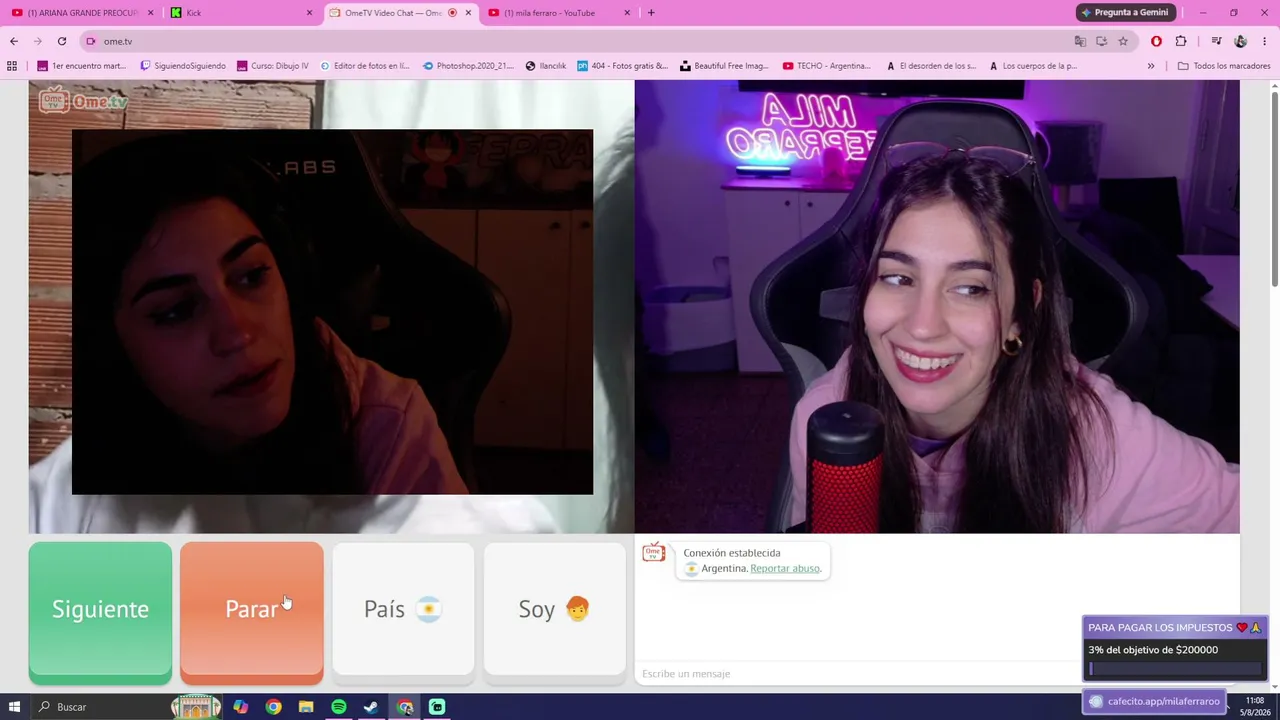The image size is (1280, 720).
Task: Open the TECHO - Argentina bookmark
Action: click(827, 66)
